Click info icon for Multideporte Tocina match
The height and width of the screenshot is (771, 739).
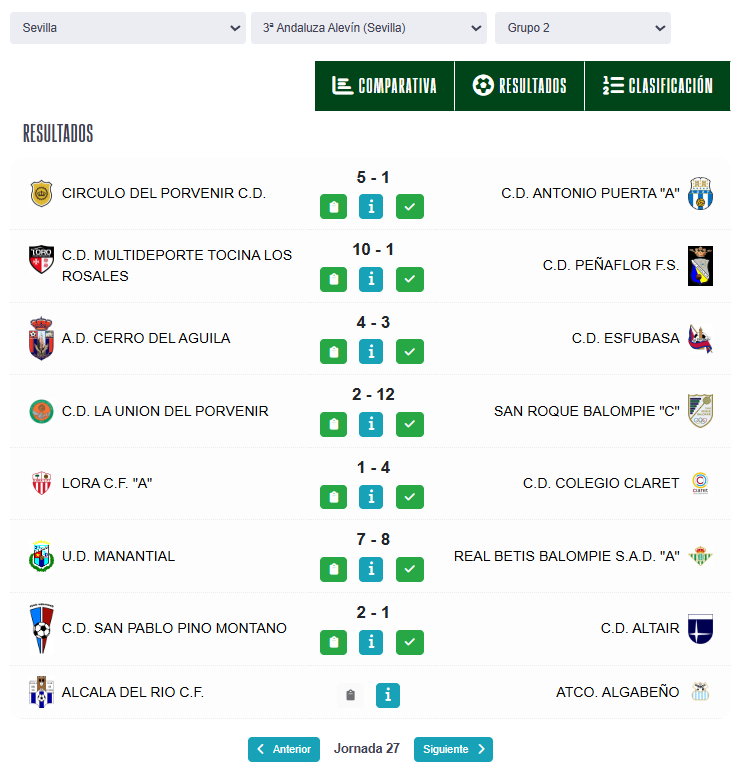pyautogui.click(x=371, y=279)
